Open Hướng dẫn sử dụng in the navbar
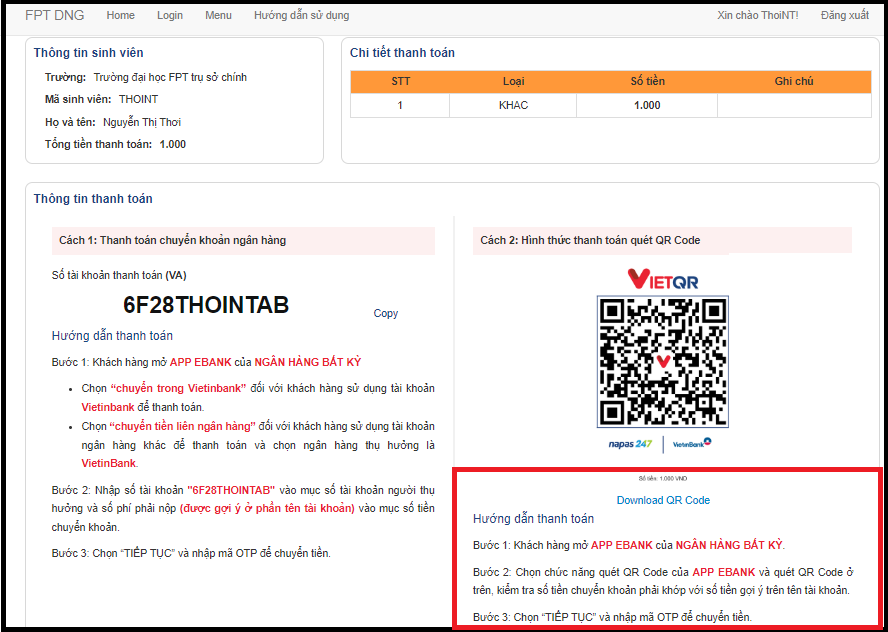 pos(301,15)
